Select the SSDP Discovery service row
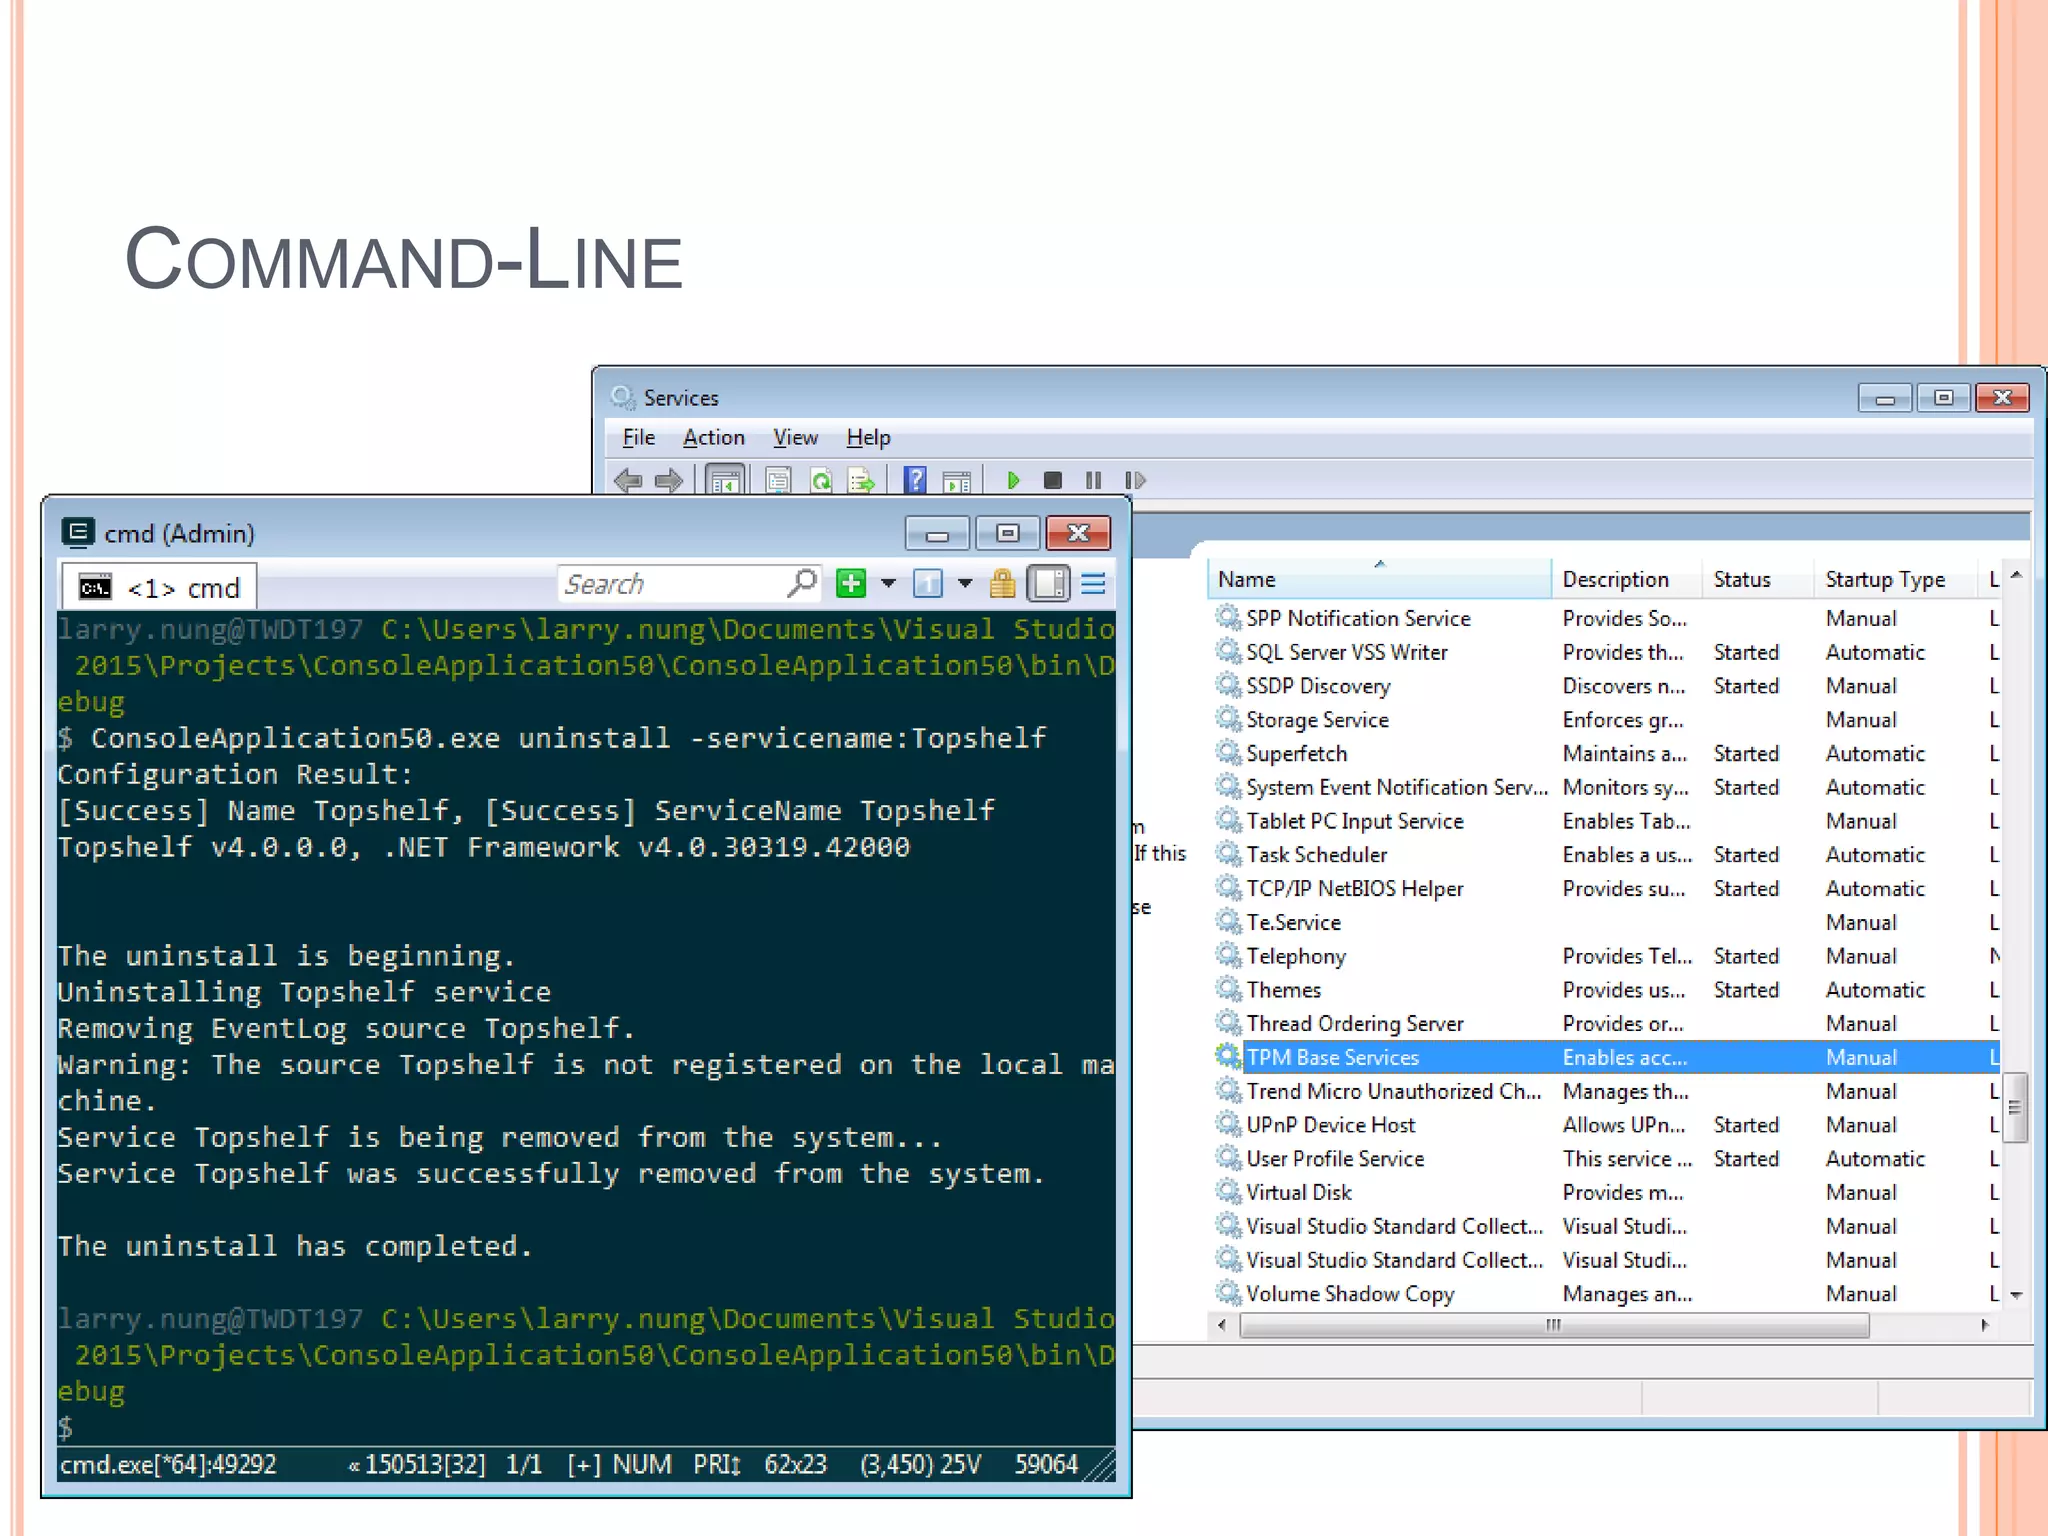The width and height of the screenshot is (2048, 1536). click(x=1605, y=686)
